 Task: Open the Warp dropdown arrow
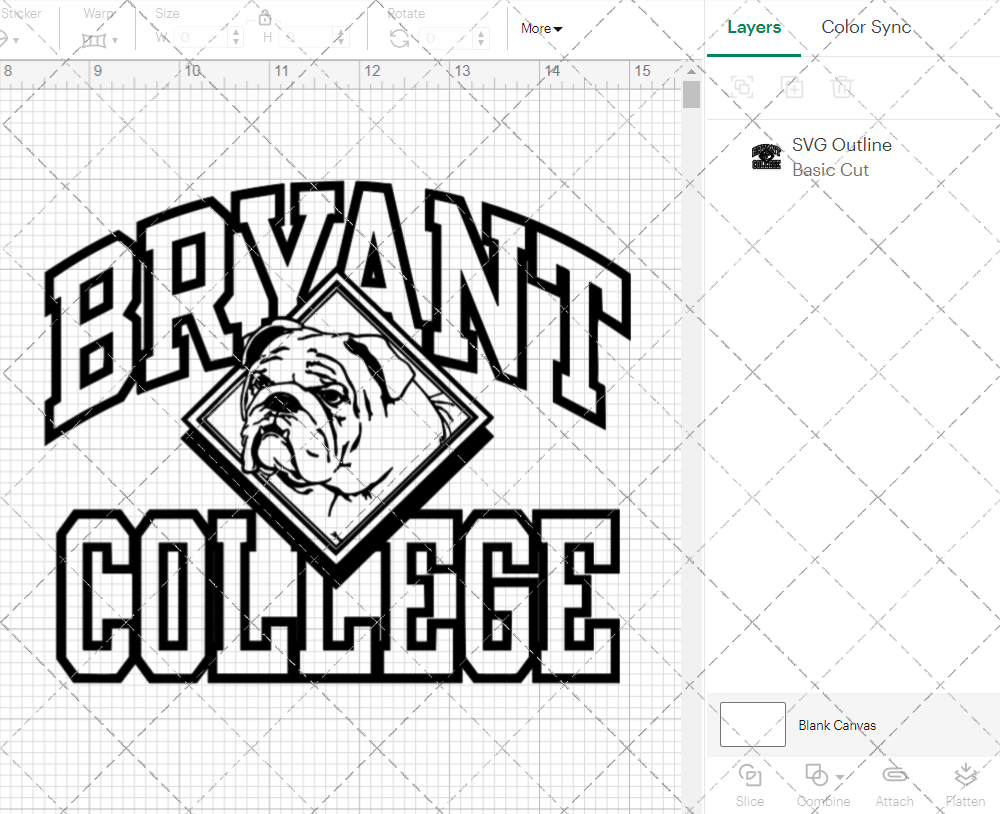point(115,40)
